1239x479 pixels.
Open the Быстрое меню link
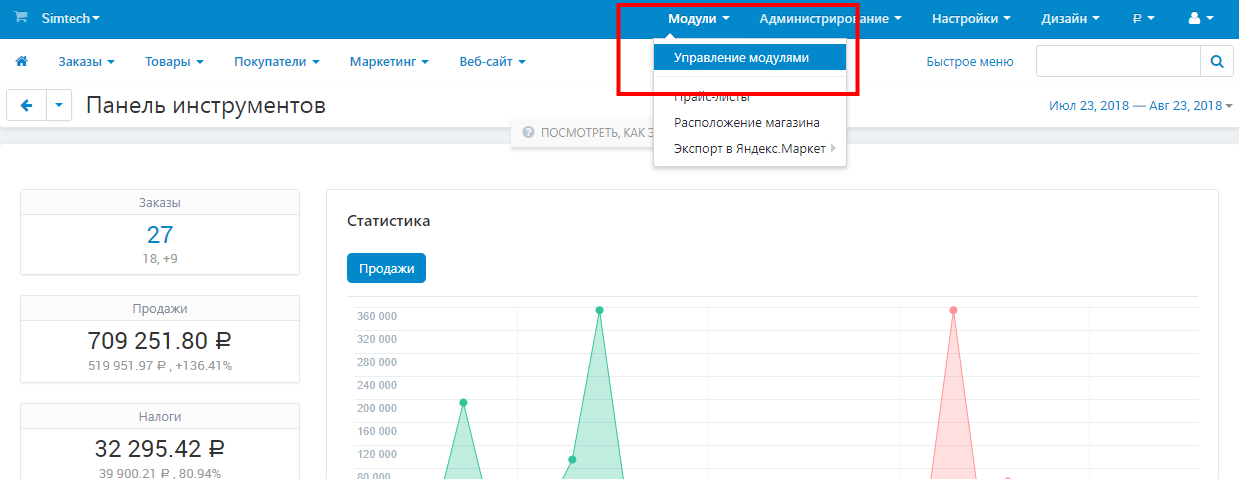[x=970, y=62]
